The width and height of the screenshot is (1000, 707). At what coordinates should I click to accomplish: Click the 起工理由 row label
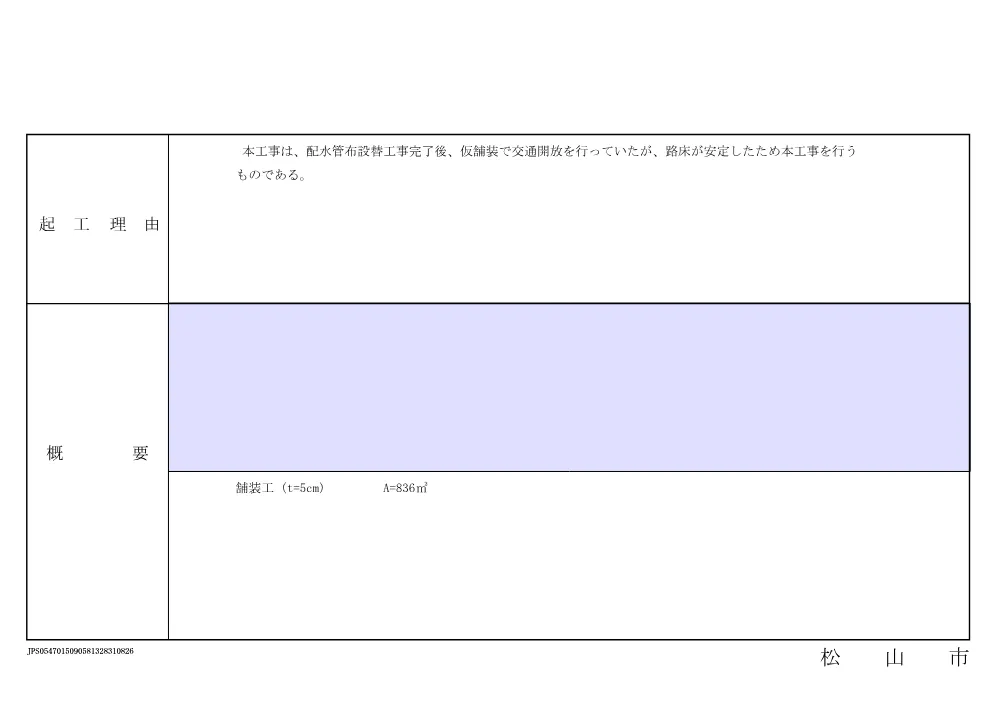pos(99,224)
